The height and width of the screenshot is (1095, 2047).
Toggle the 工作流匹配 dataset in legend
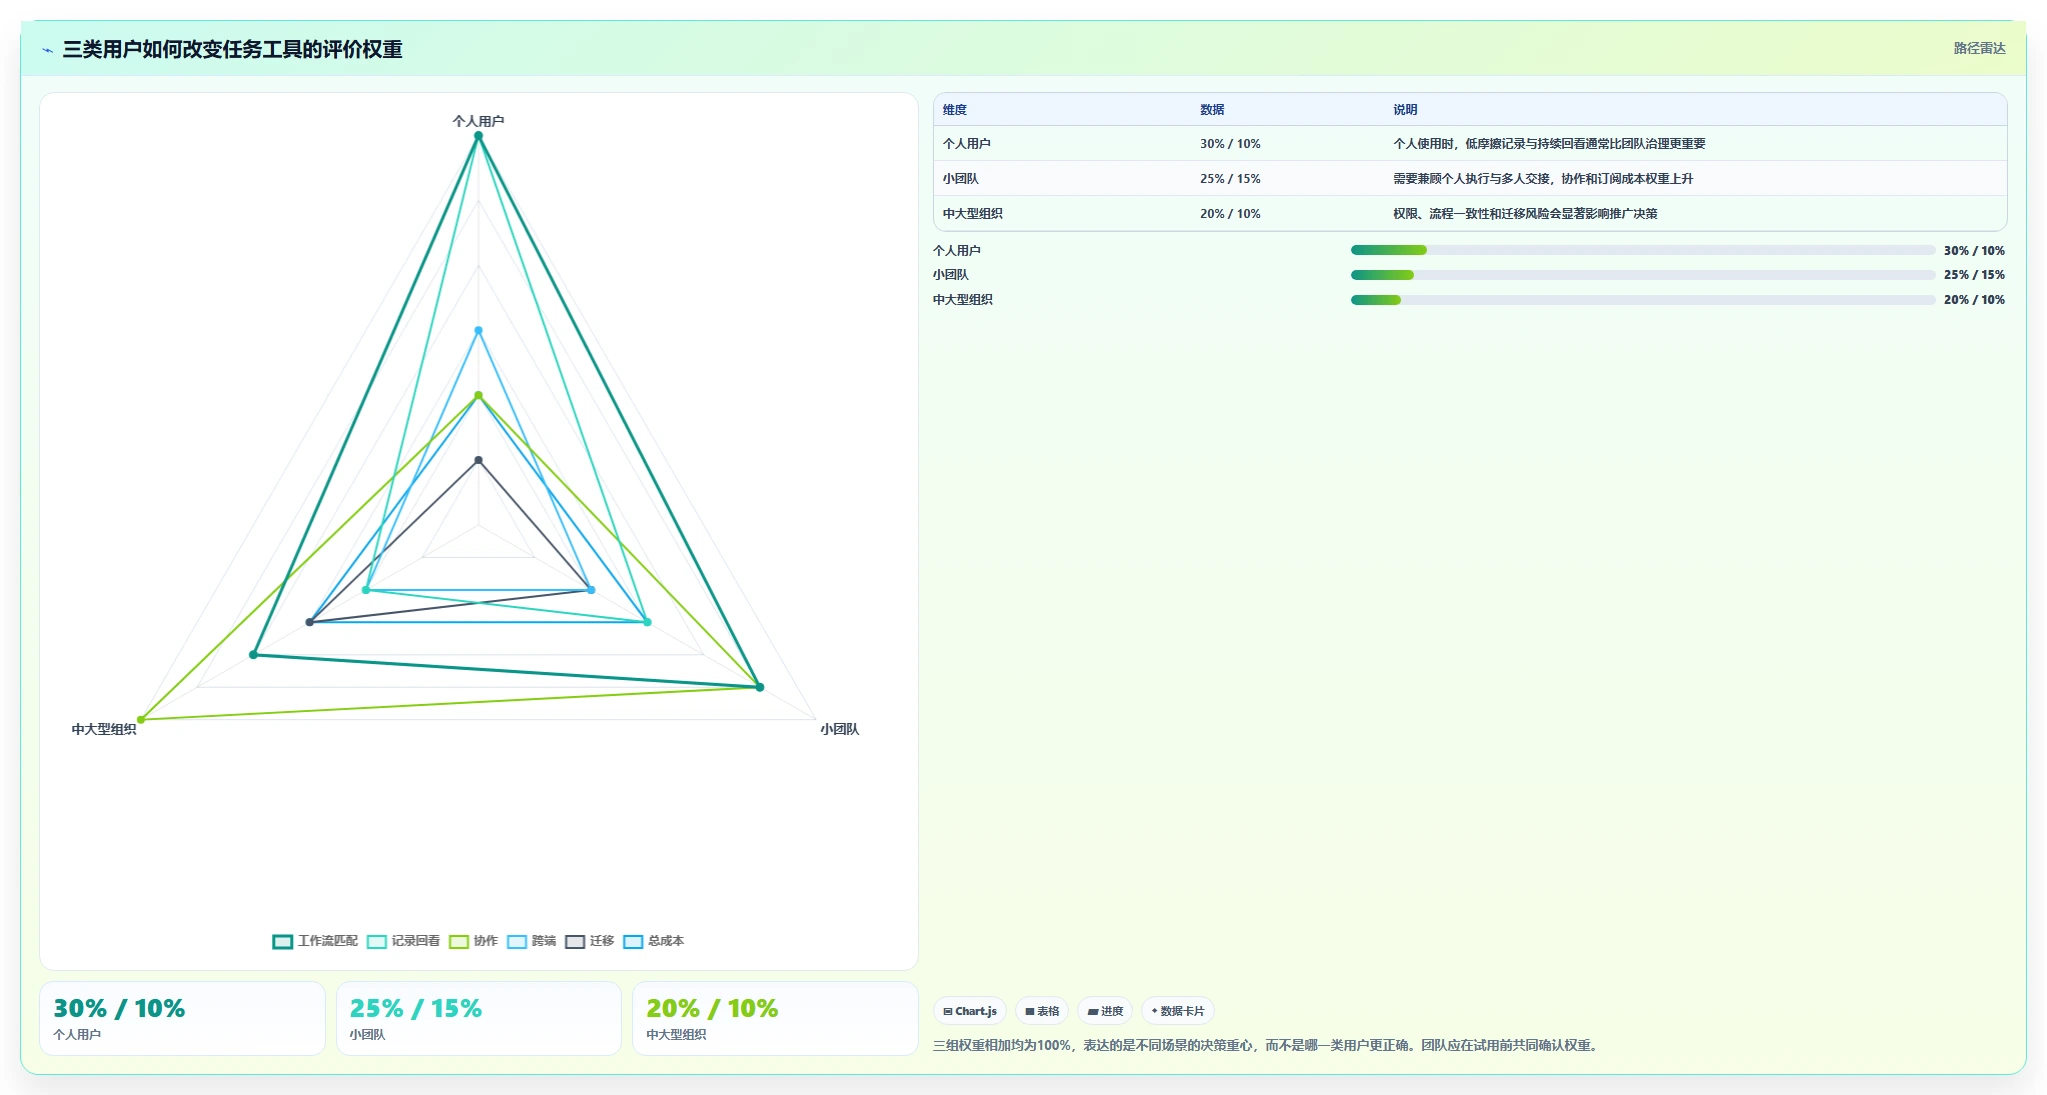[x=315, y=941]
